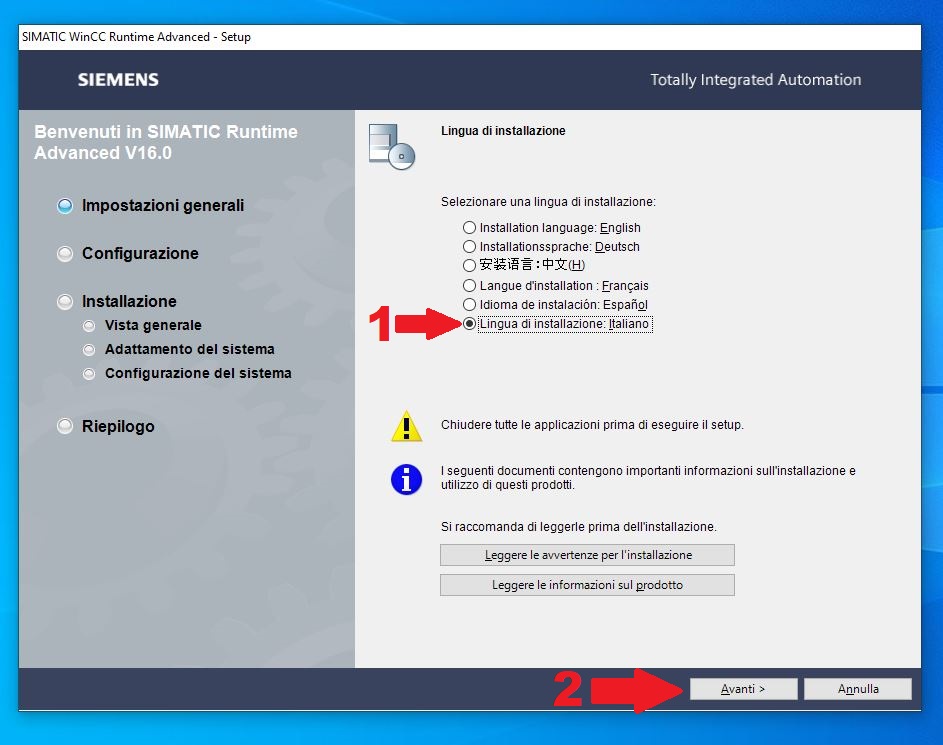This screenshot has height=745, width=943.
Task: Click Installazione step in sidebar
Action: (x=129, y=301)
